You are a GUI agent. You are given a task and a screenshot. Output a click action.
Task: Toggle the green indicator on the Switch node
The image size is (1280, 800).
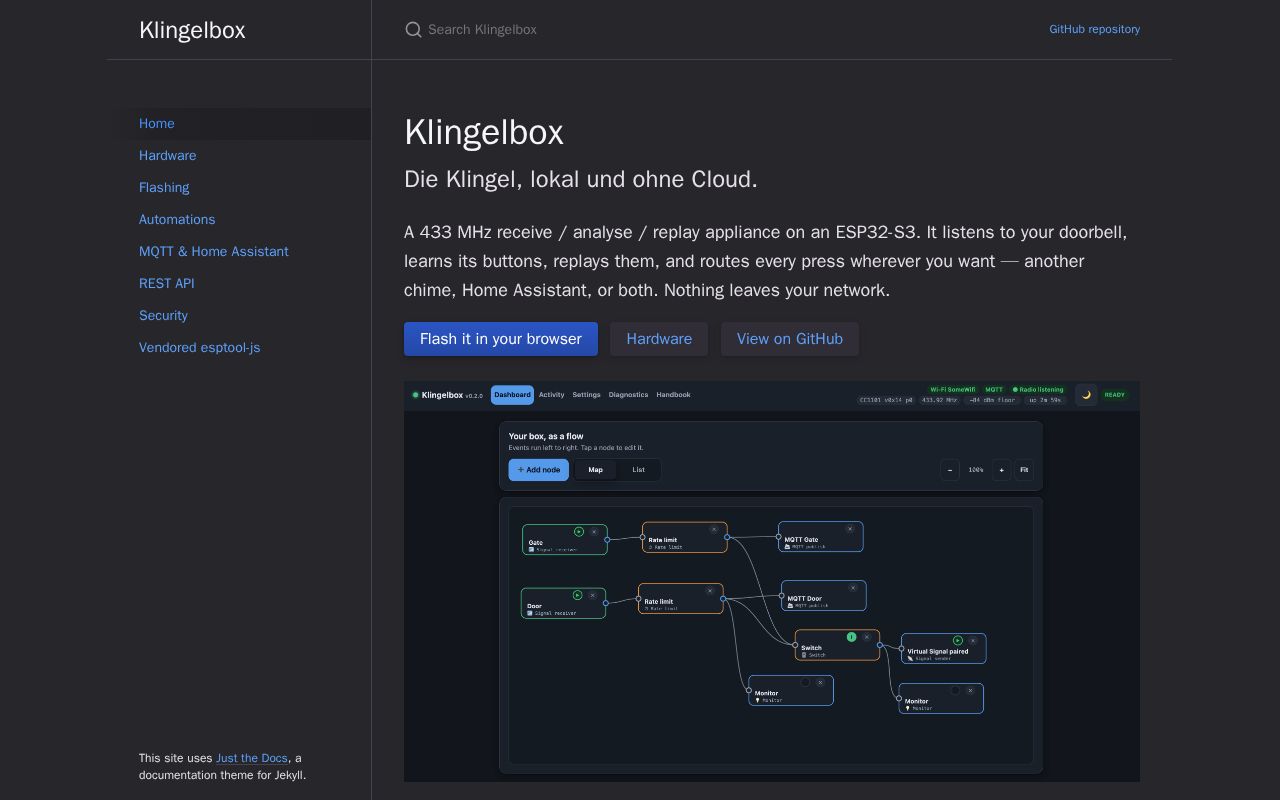(x=852, y=637)
